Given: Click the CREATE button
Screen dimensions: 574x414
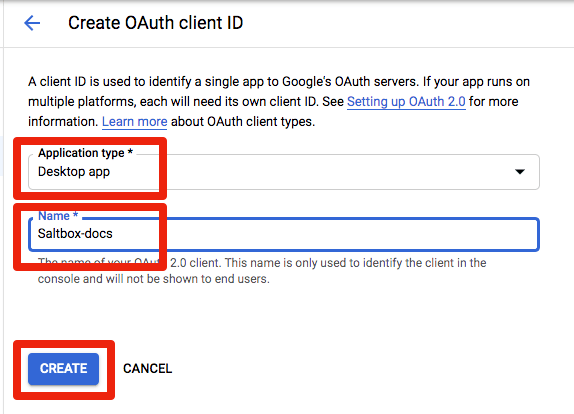Looking at the screenshot, I should coord(63,369).
